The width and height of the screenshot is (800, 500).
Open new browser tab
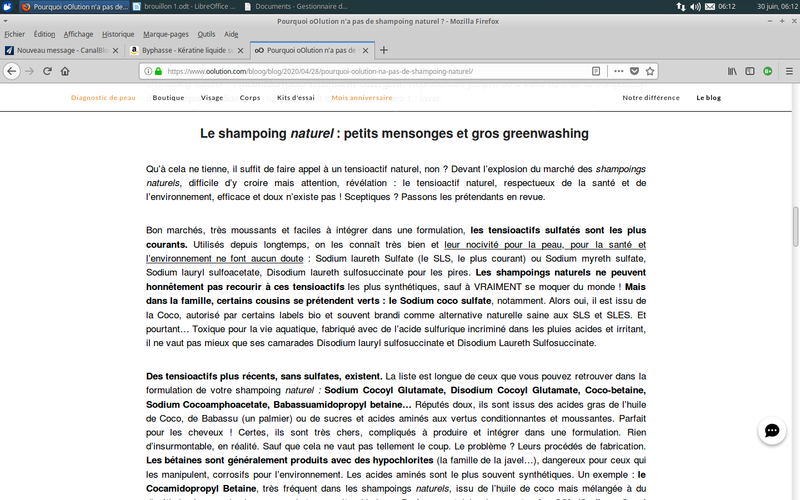click(x=384, y=50)
